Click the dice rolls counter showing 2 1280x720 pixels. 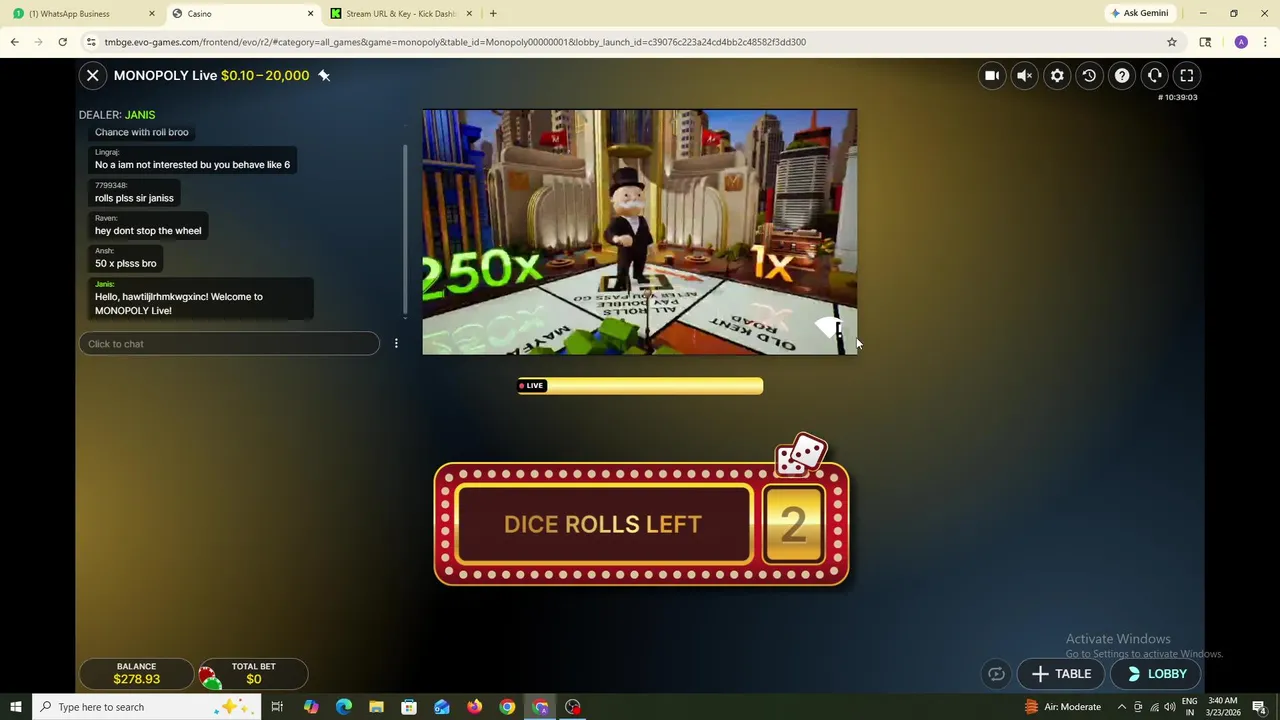[793, 525]
